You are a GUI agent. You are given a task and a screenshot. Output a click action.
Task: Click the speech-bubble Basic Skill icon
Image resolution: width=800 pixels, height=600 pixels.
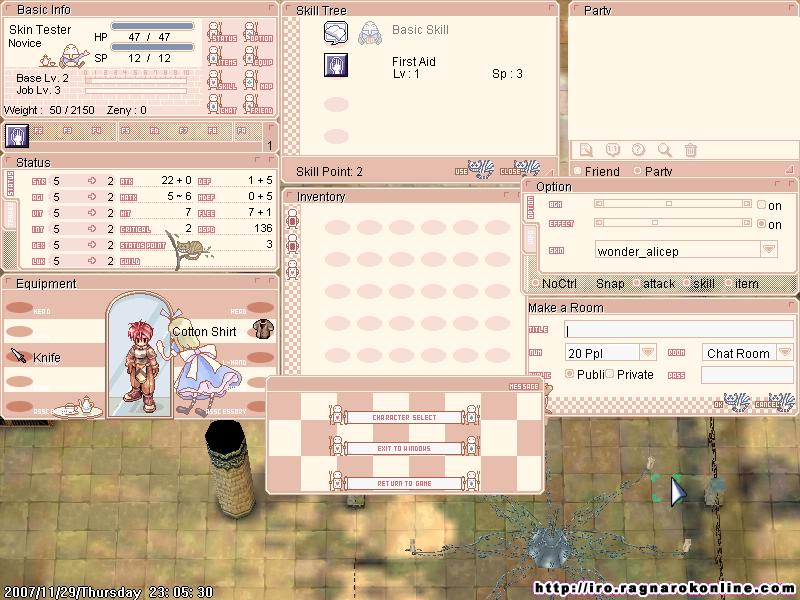[336, 33]
